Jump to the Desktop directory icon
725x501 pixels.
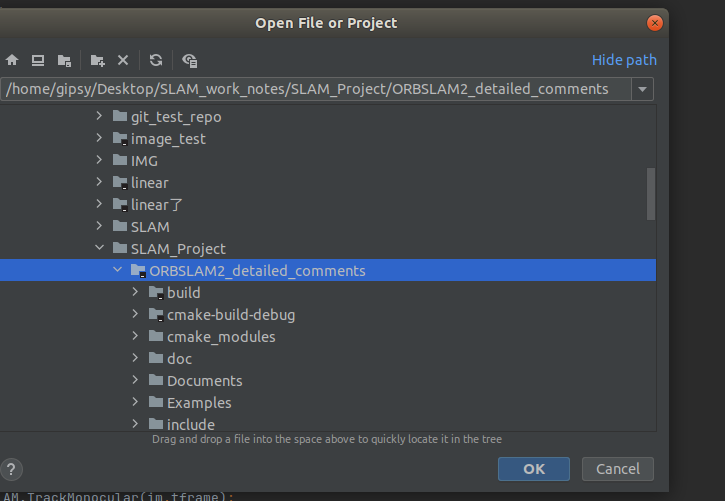(x=38, y=60)
